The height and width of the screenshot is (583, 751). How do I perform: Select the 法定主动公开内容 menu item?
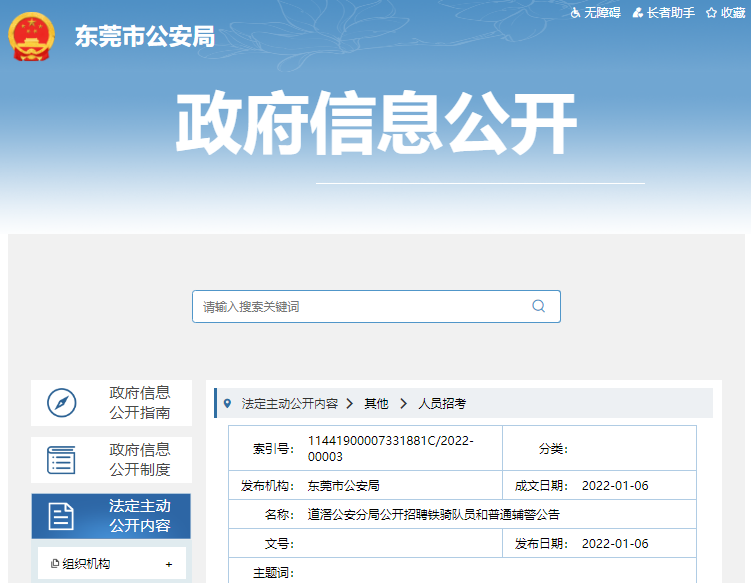tap(139, 516)
